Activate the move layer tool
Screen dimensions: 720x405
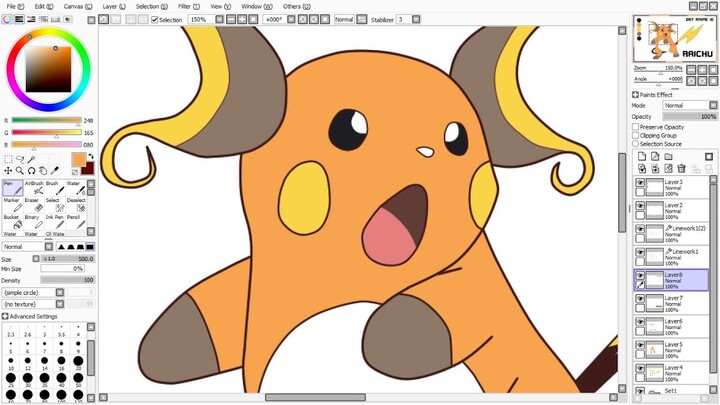[8, 171]
